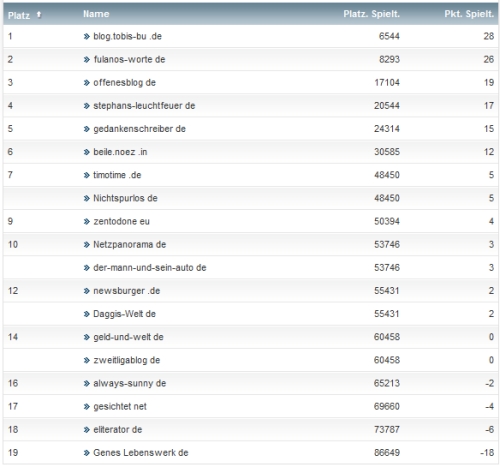Open eliterator de link
This screenshot has width=500, height=467.
tap(118, 429)
